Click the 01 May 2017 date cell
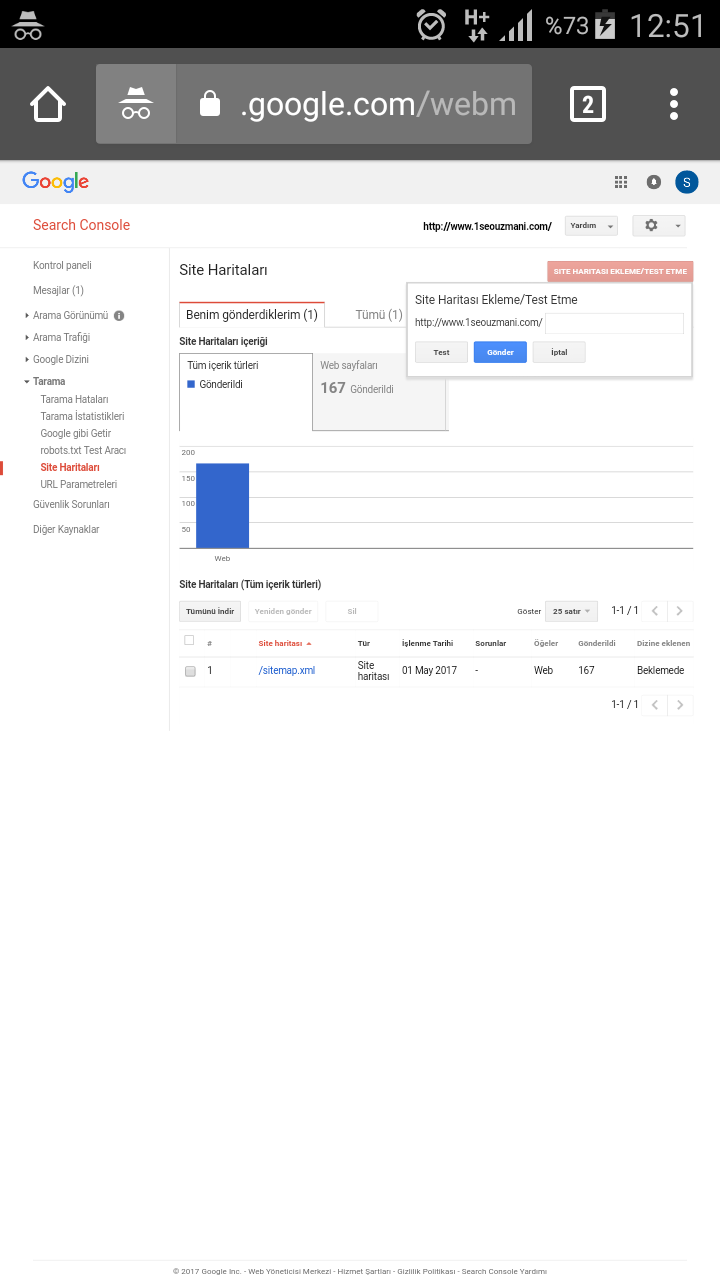Image resolution: width=720 pixels, height=1280 pixels. point(429,671)
